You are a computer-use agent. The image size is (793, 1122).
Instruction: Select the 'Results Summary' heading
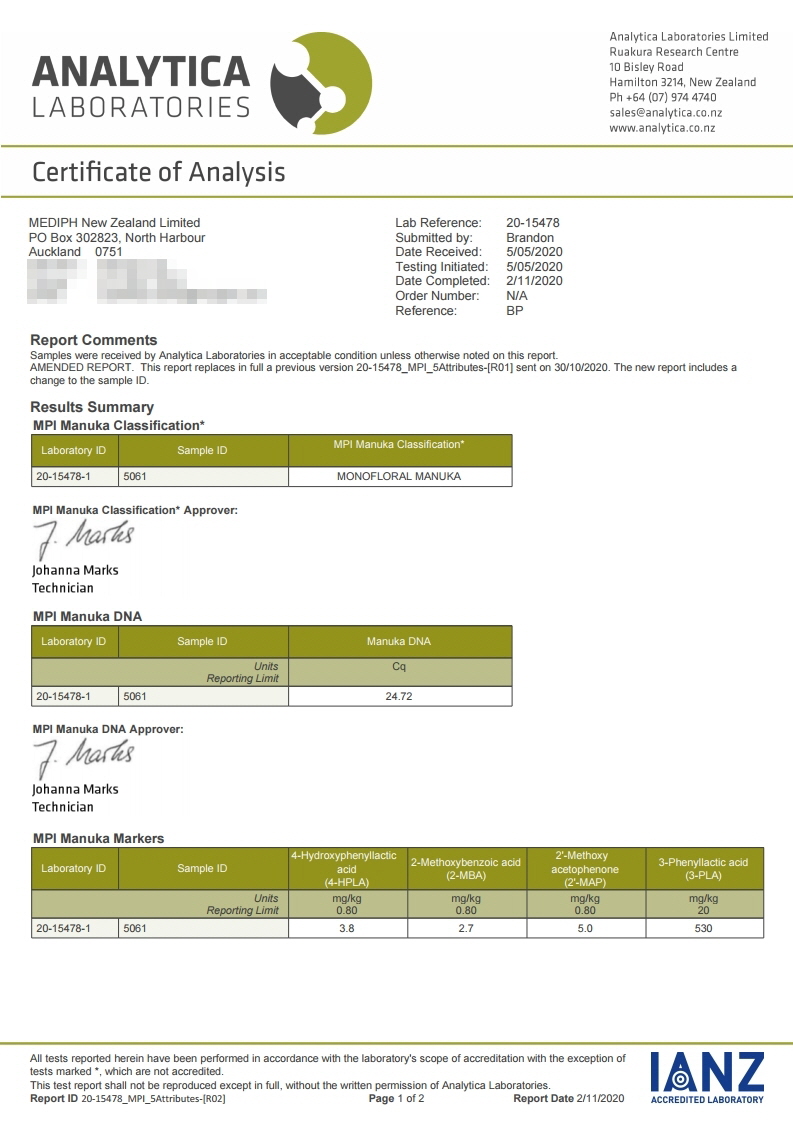pos(92,407)
